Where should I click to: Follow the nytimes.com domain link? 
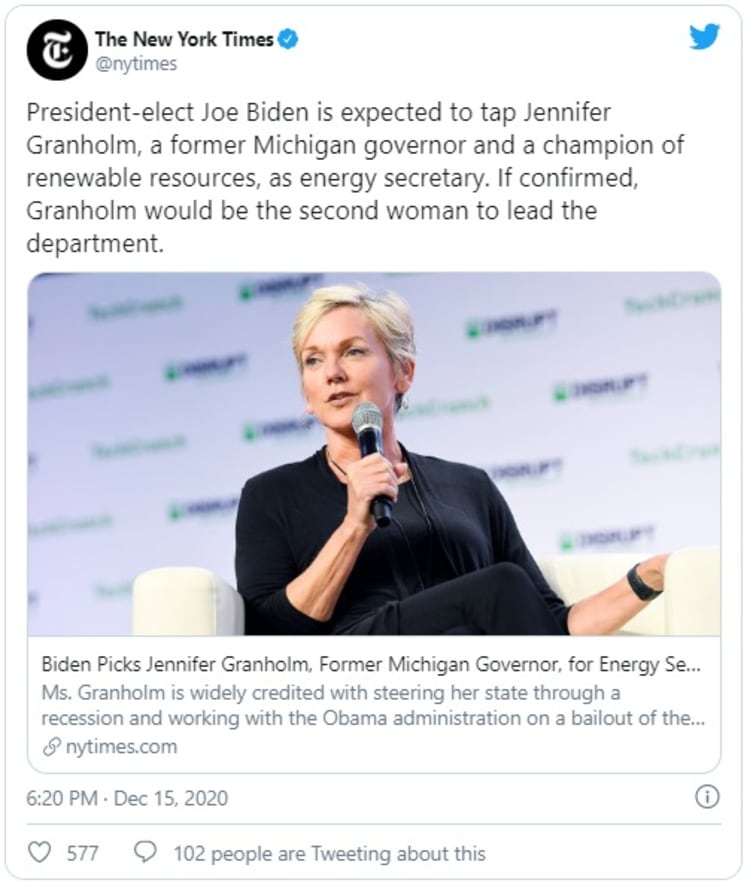118,746
